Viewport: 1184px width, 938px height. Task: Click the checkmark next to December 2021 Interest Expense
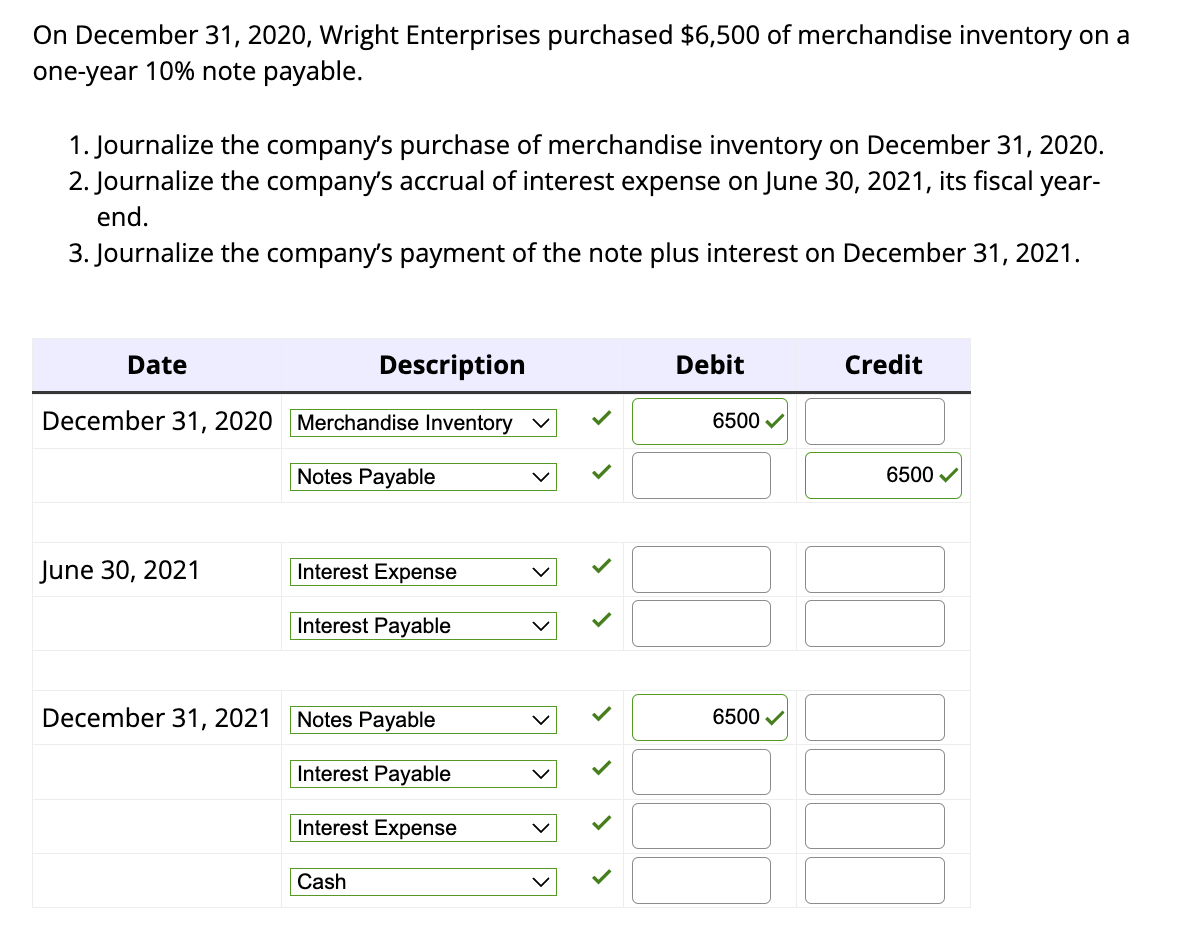tap(600, 824)
